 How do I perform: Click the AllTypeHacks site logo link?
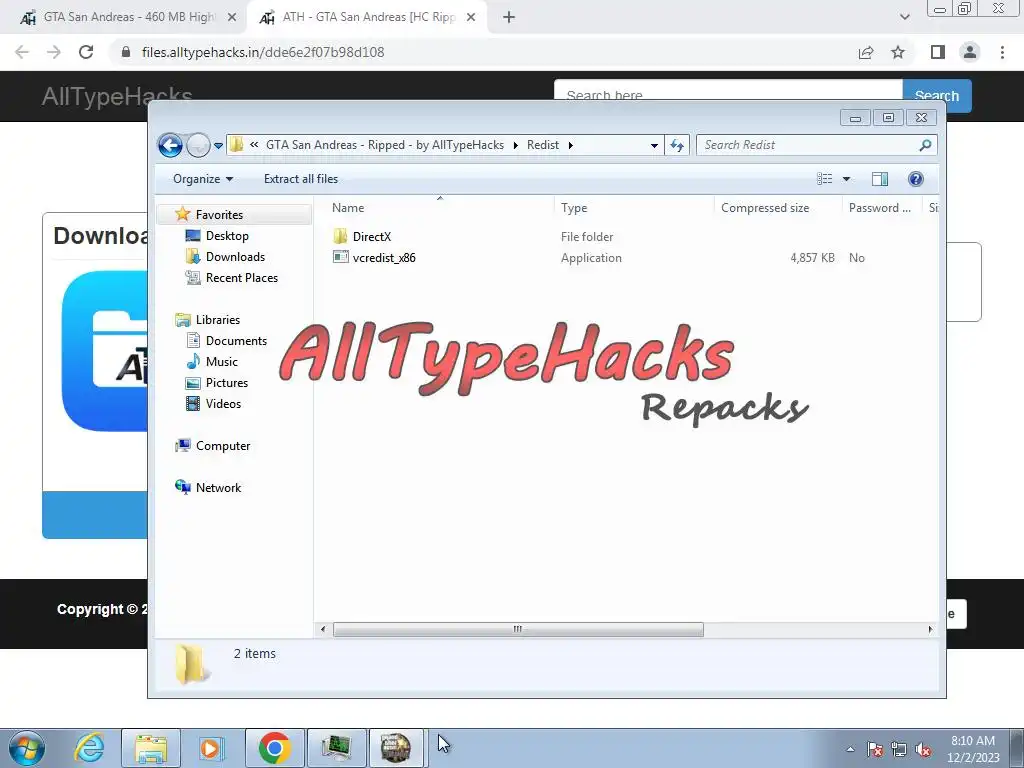click(x=117, y=96)
